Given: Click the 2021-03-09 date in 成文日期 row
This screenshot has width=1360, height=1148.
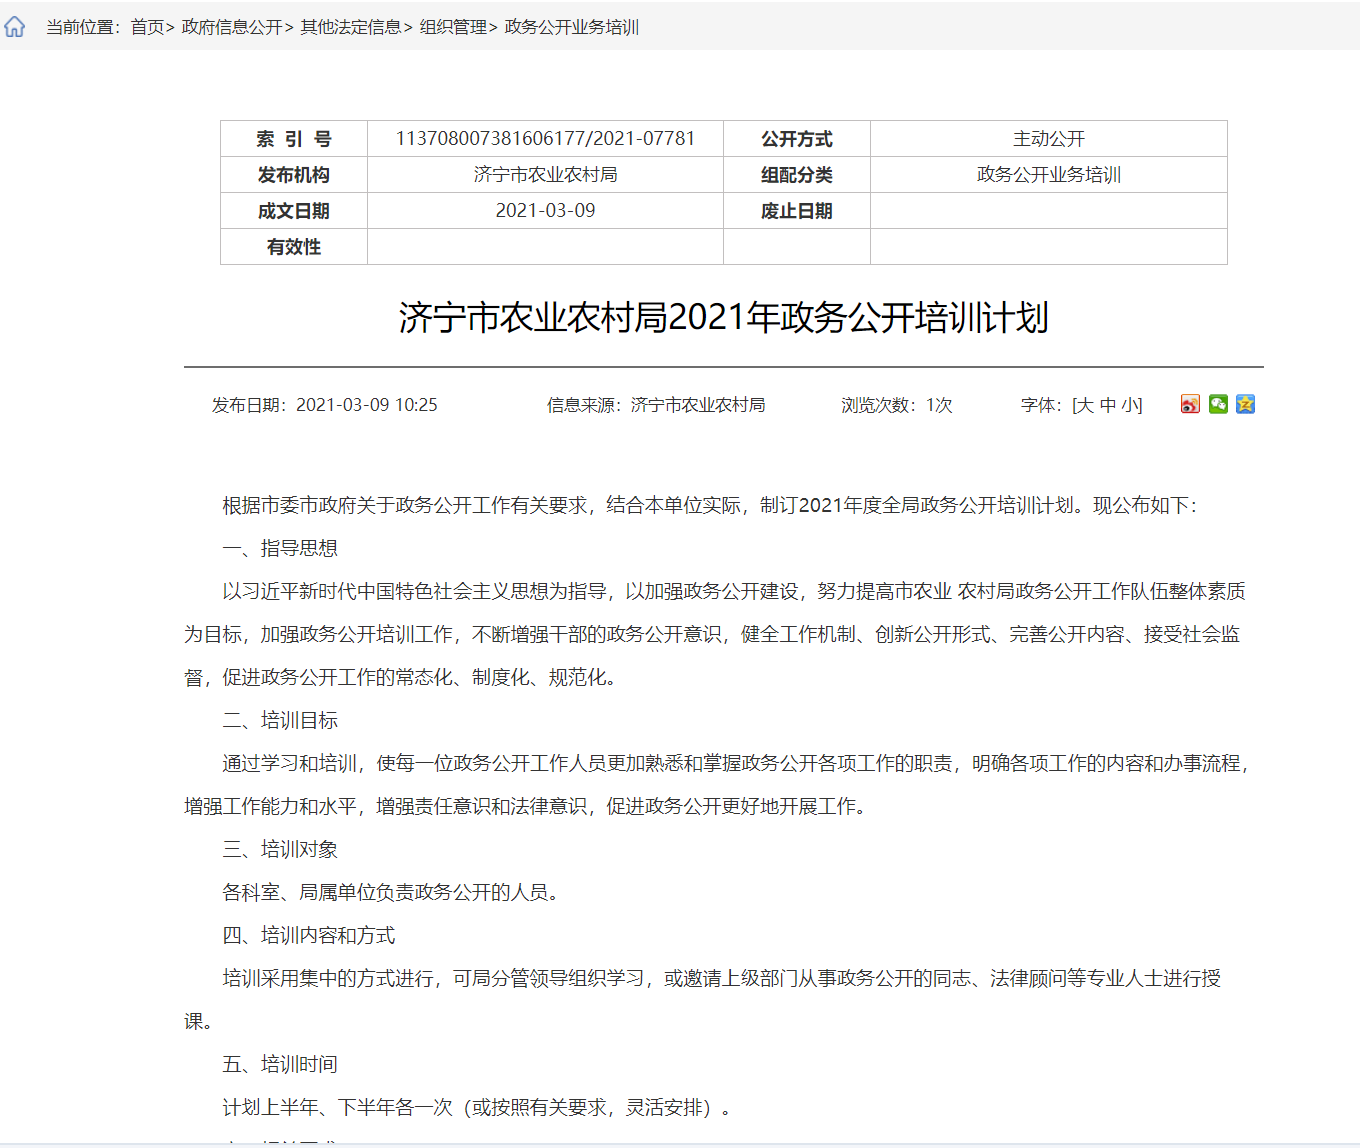Looking at the screenshot, I should (x=545, y=211).
